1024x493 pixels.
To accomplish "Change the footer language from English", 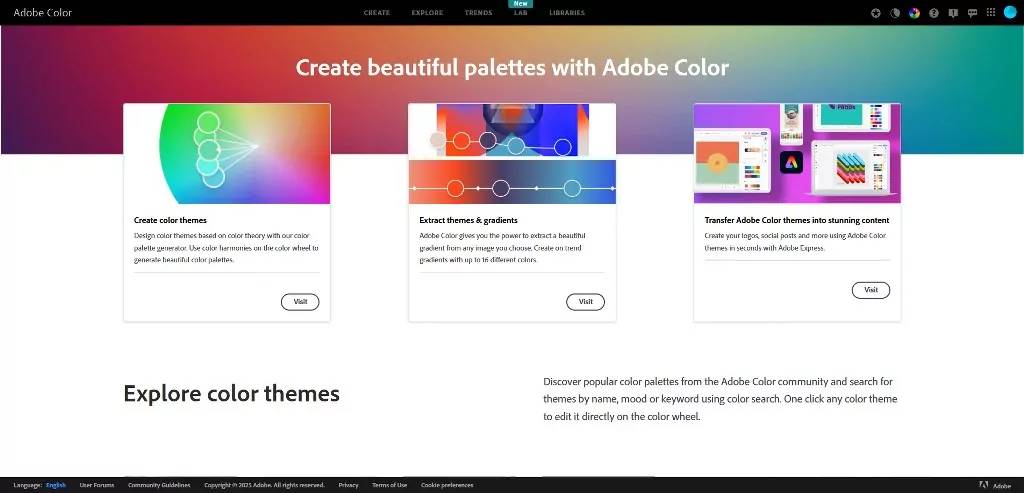I will [56, 485].
